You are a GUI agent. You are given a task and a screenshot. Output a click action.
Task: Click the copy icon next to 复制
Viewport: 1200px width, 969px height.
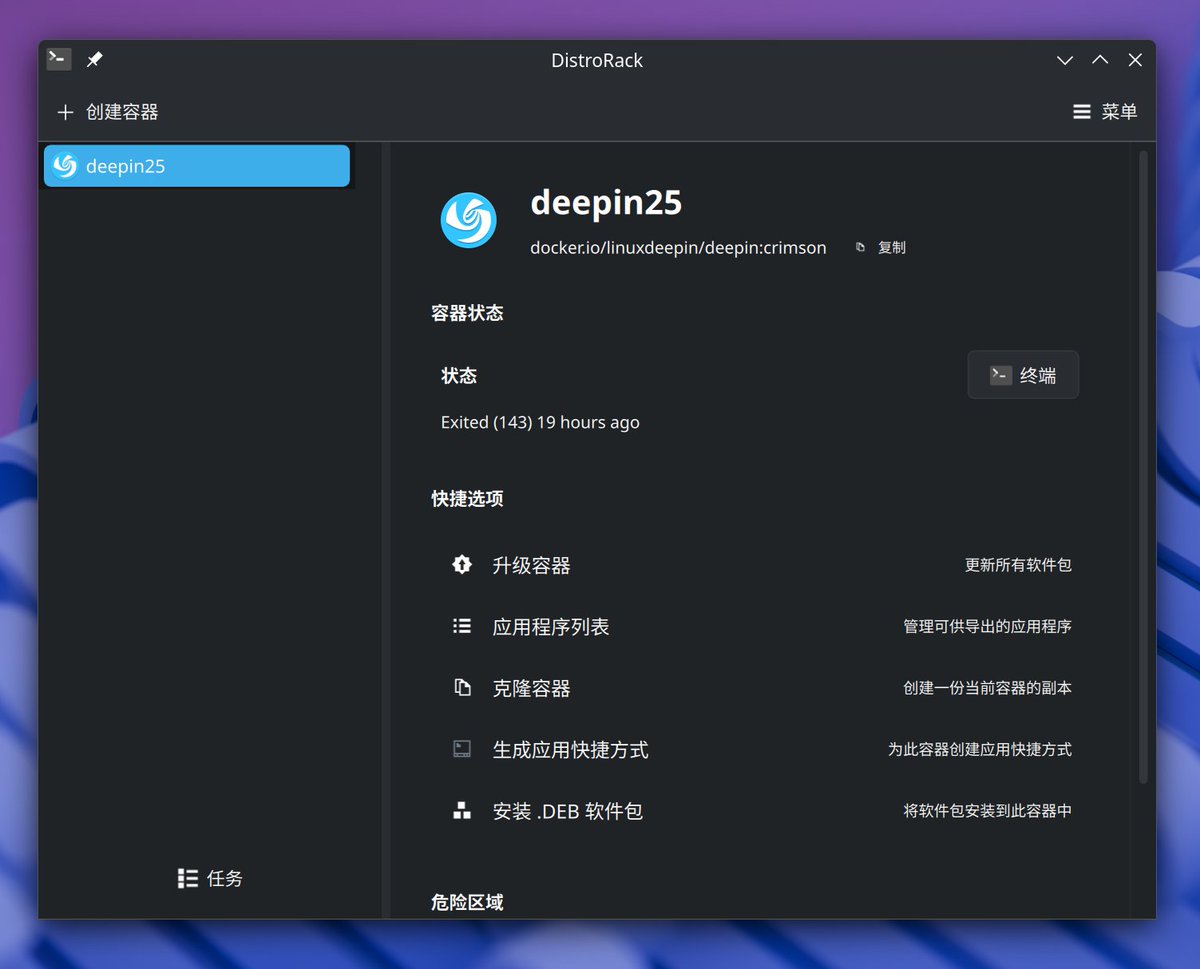[x=860, y=247]
